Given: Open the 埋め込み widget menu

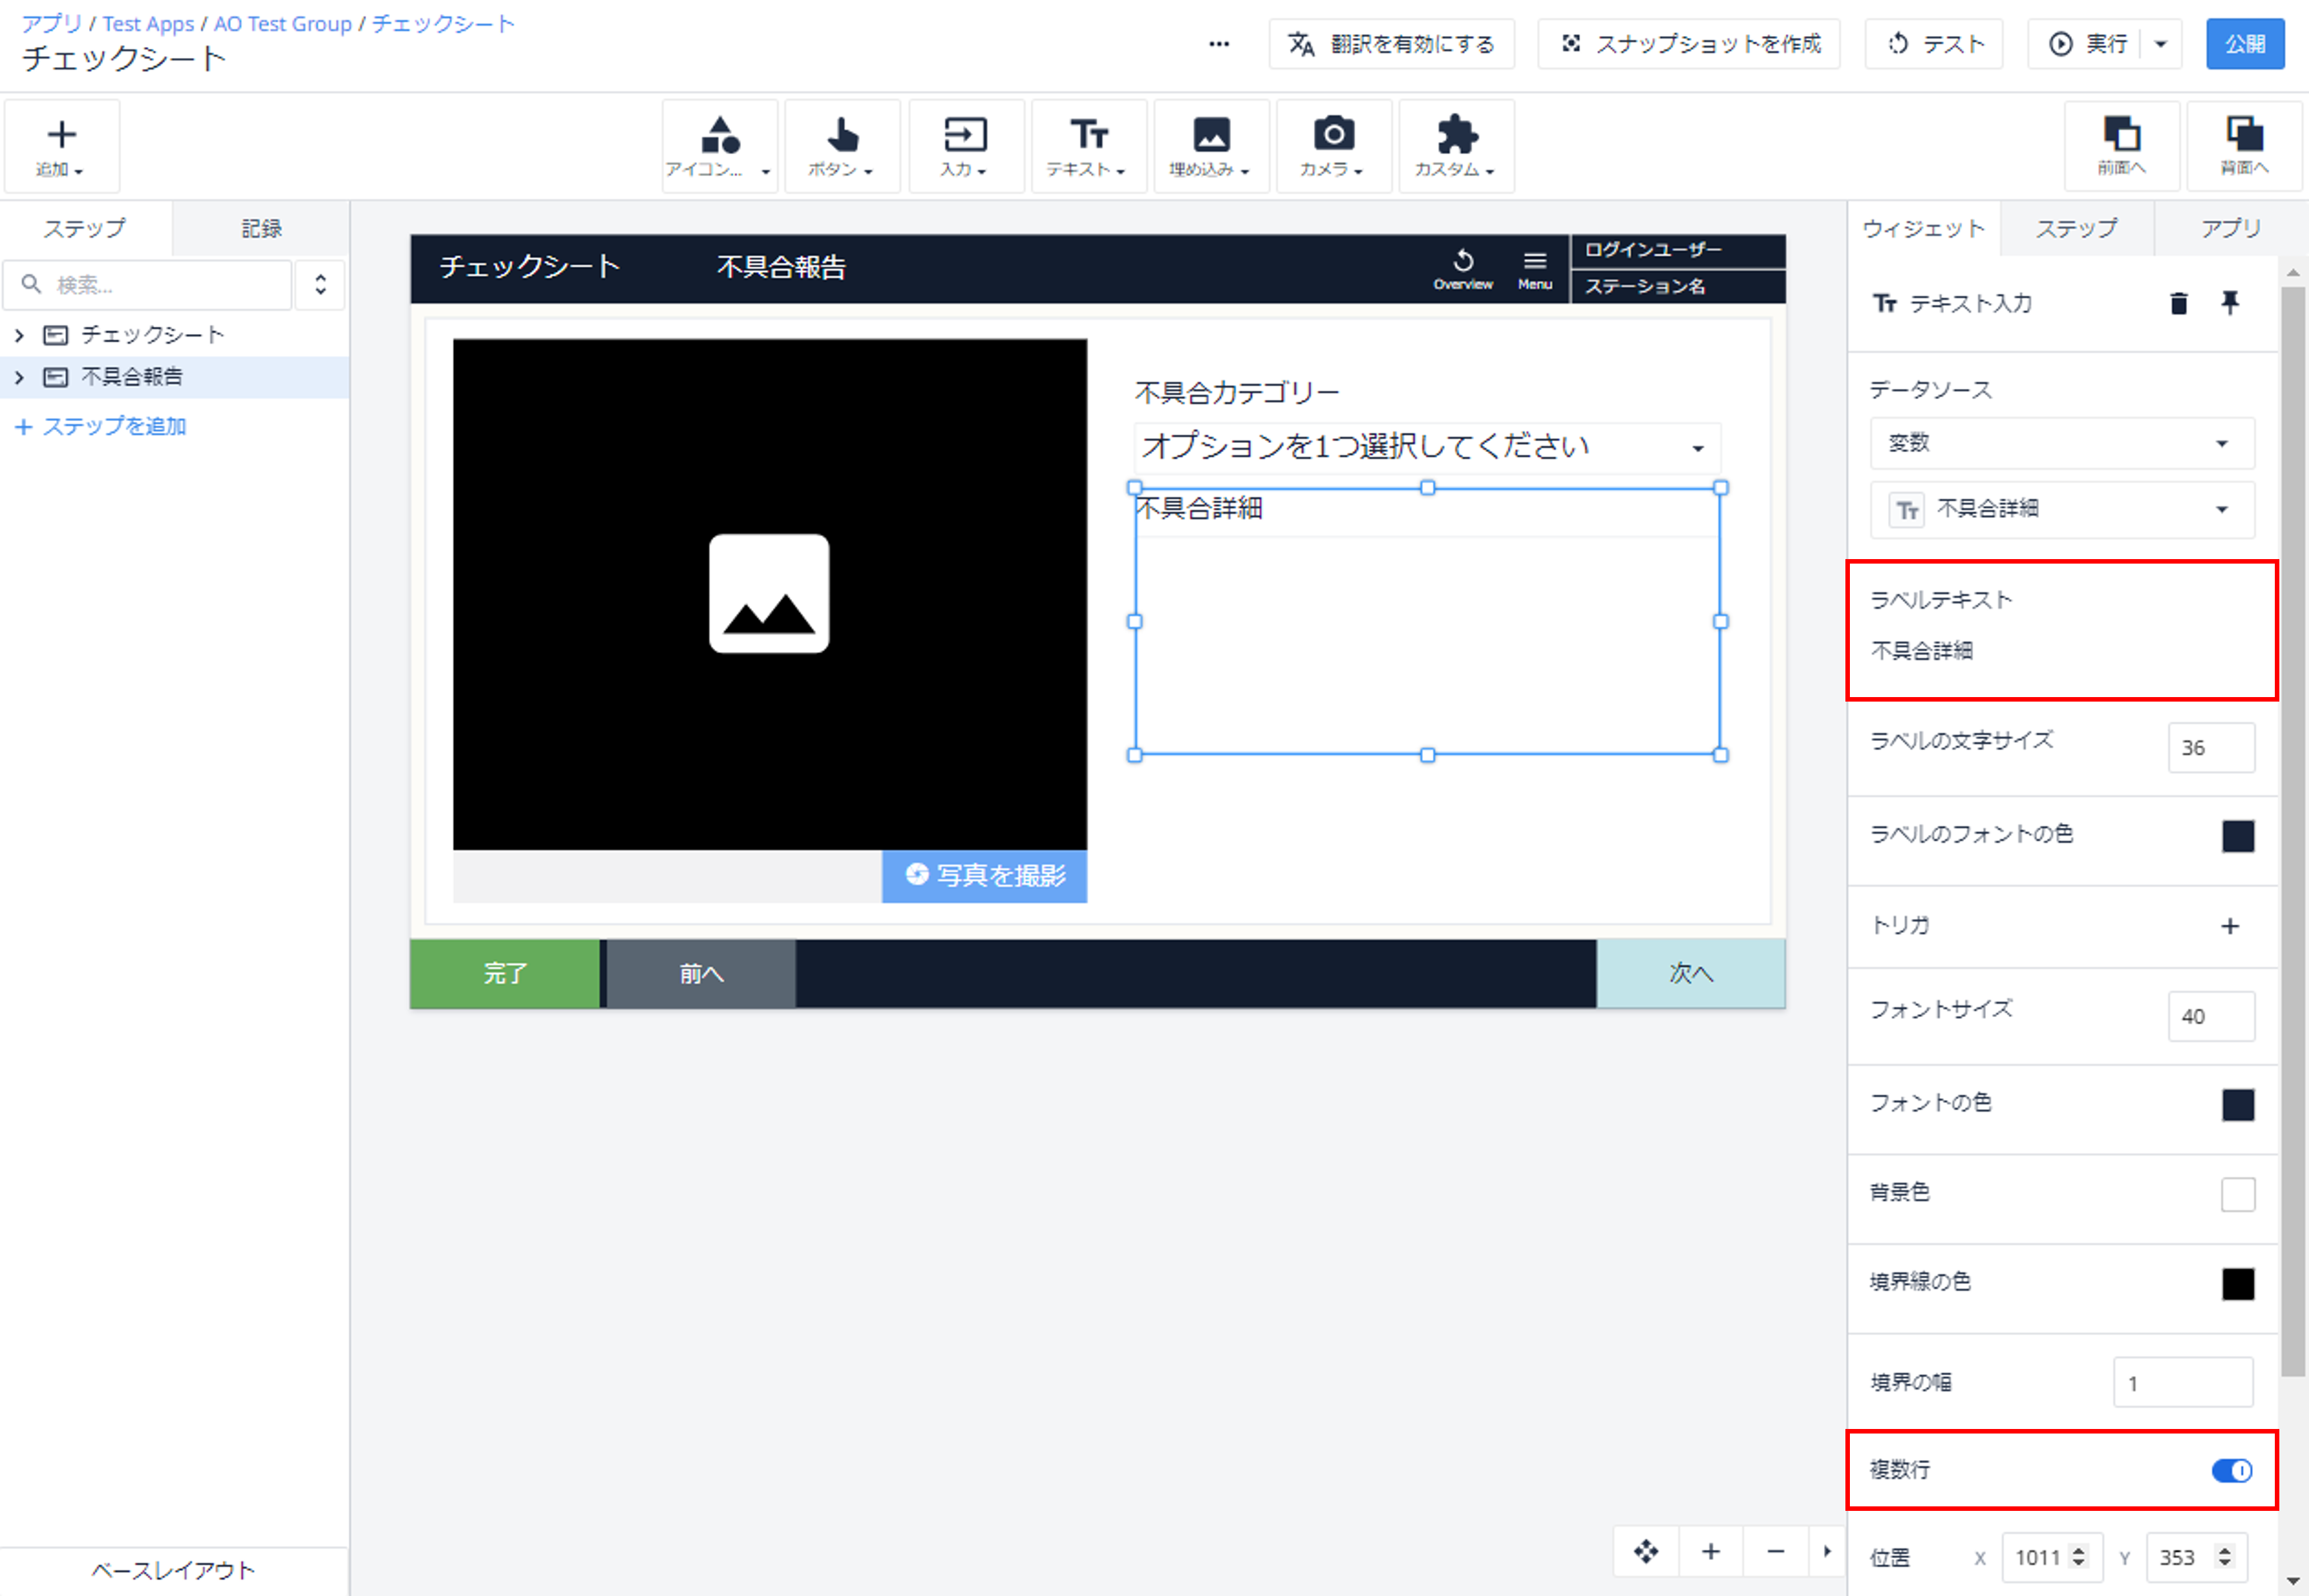Looking at the screenshot, I should (x=1211, y=146).
